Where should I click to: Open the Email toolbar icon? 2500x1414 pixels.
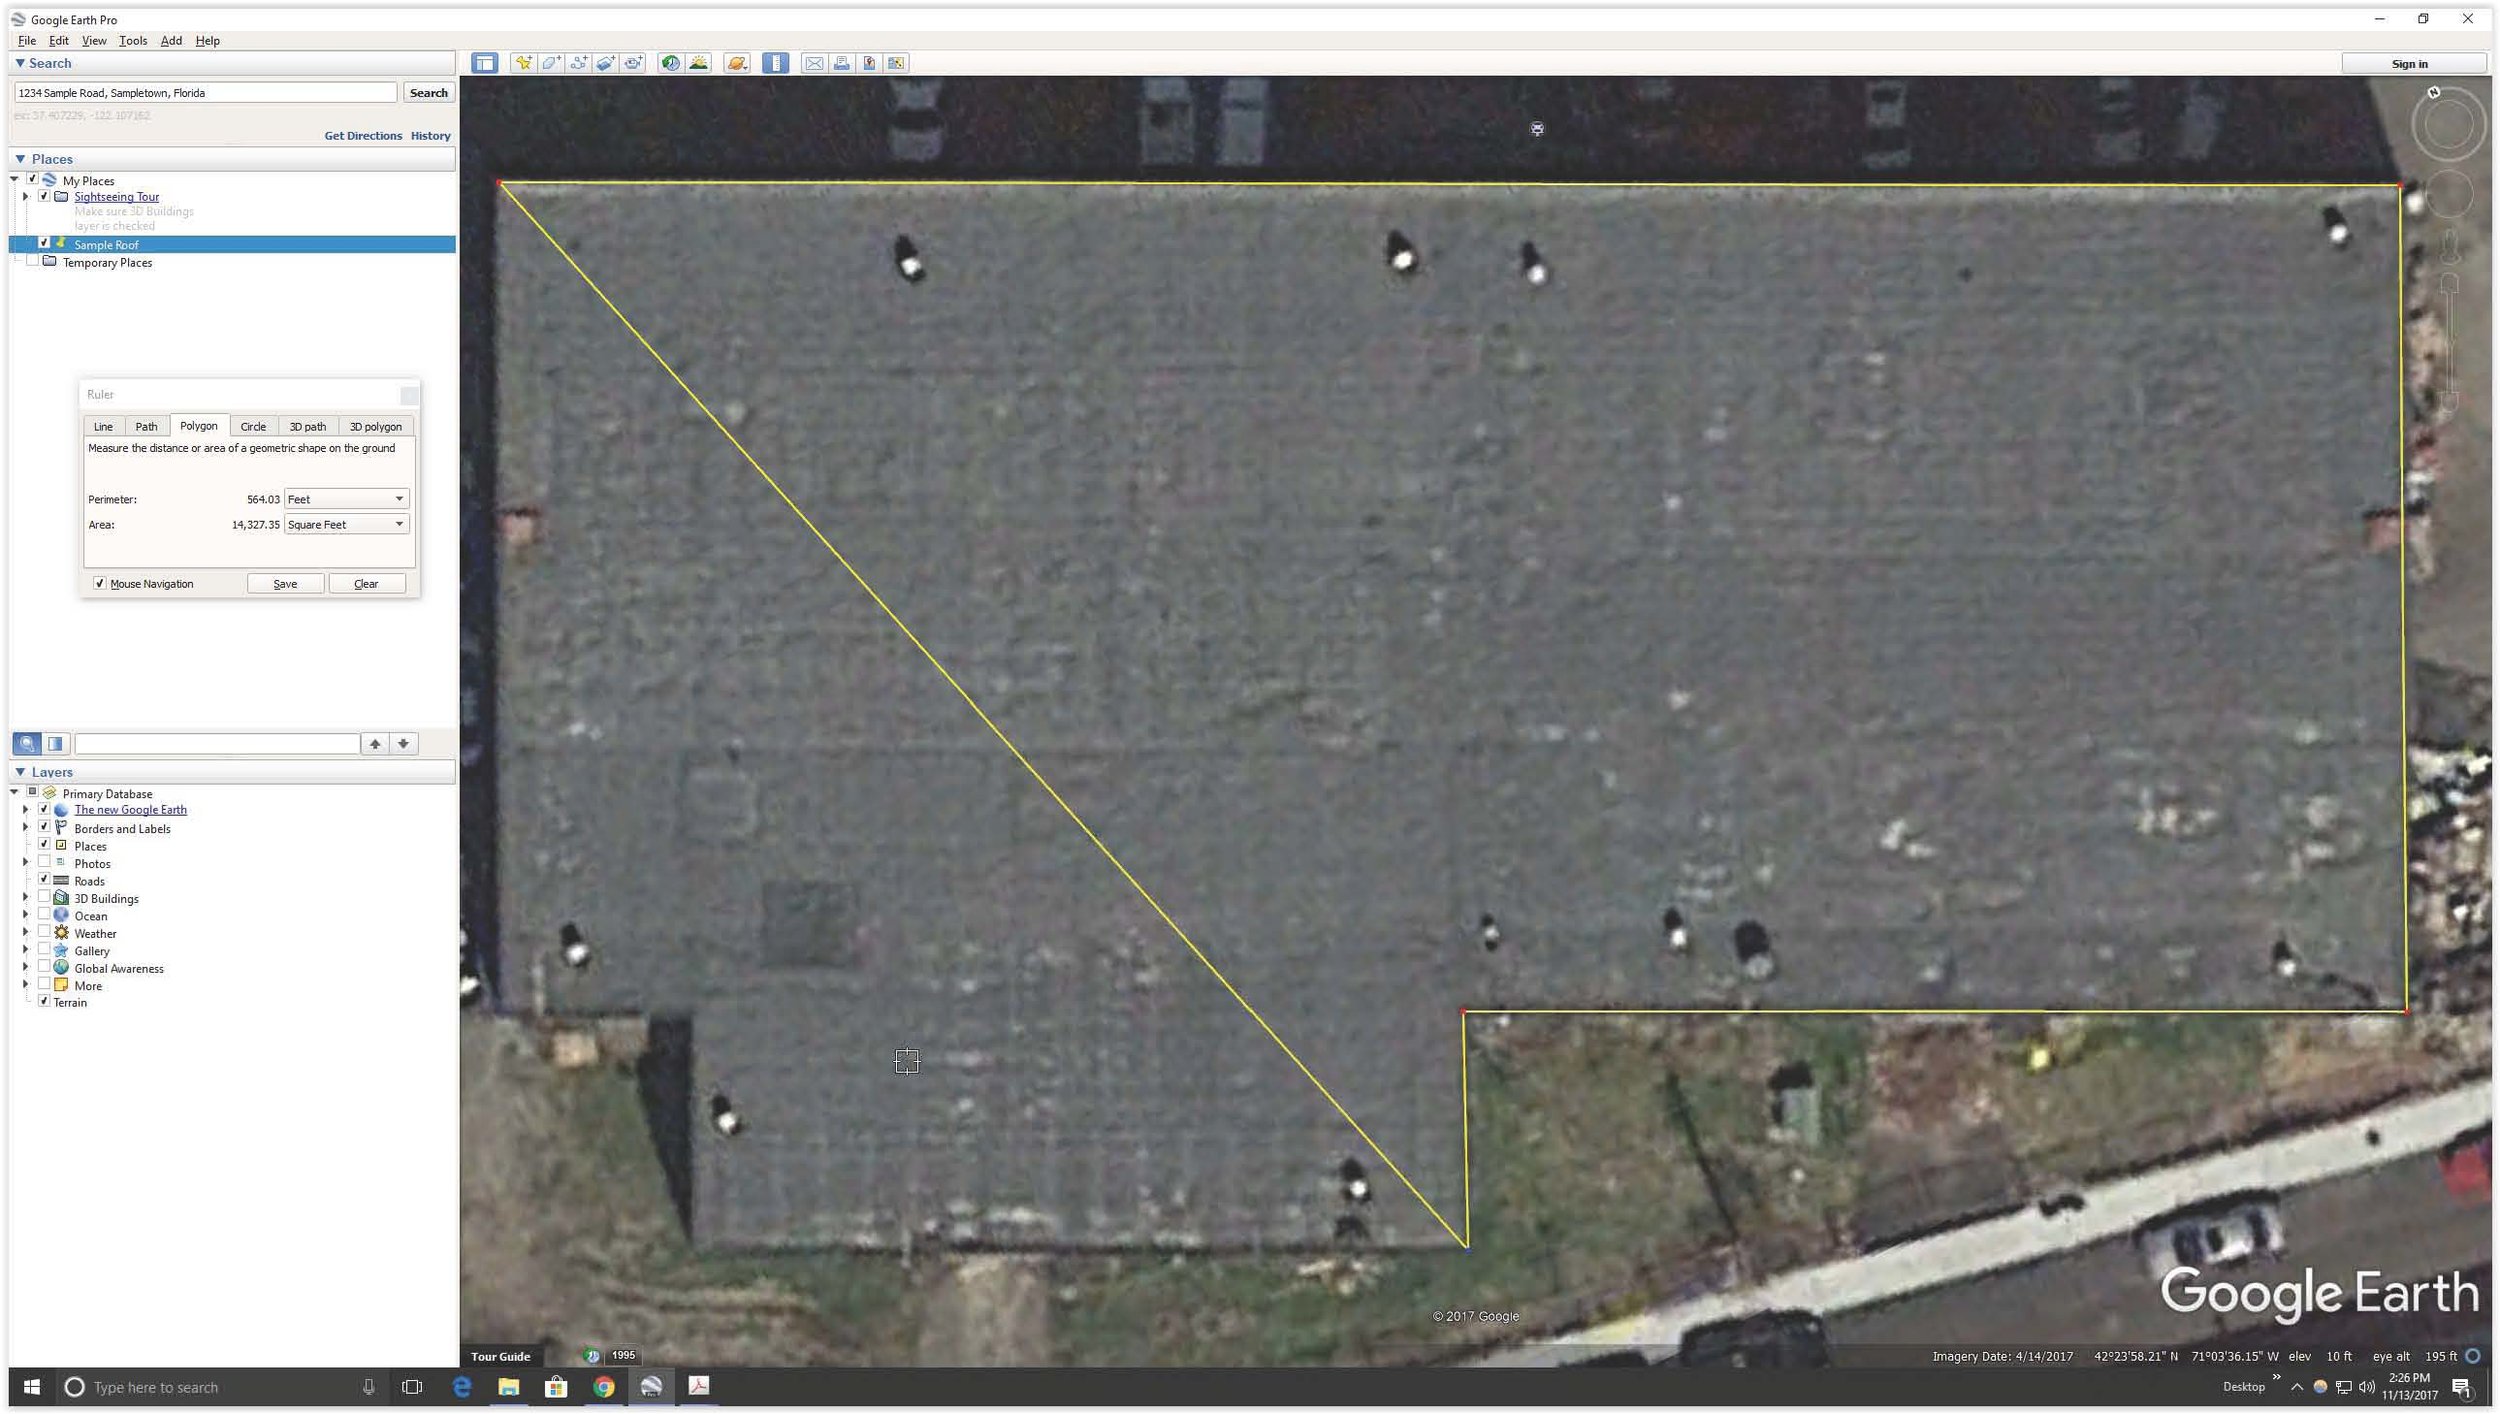pos(814,63)
